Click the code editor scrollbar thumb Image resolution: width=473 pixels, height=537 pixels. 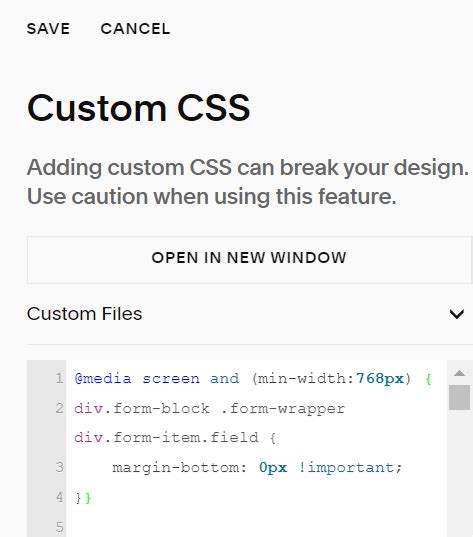(x=459, y=397)
